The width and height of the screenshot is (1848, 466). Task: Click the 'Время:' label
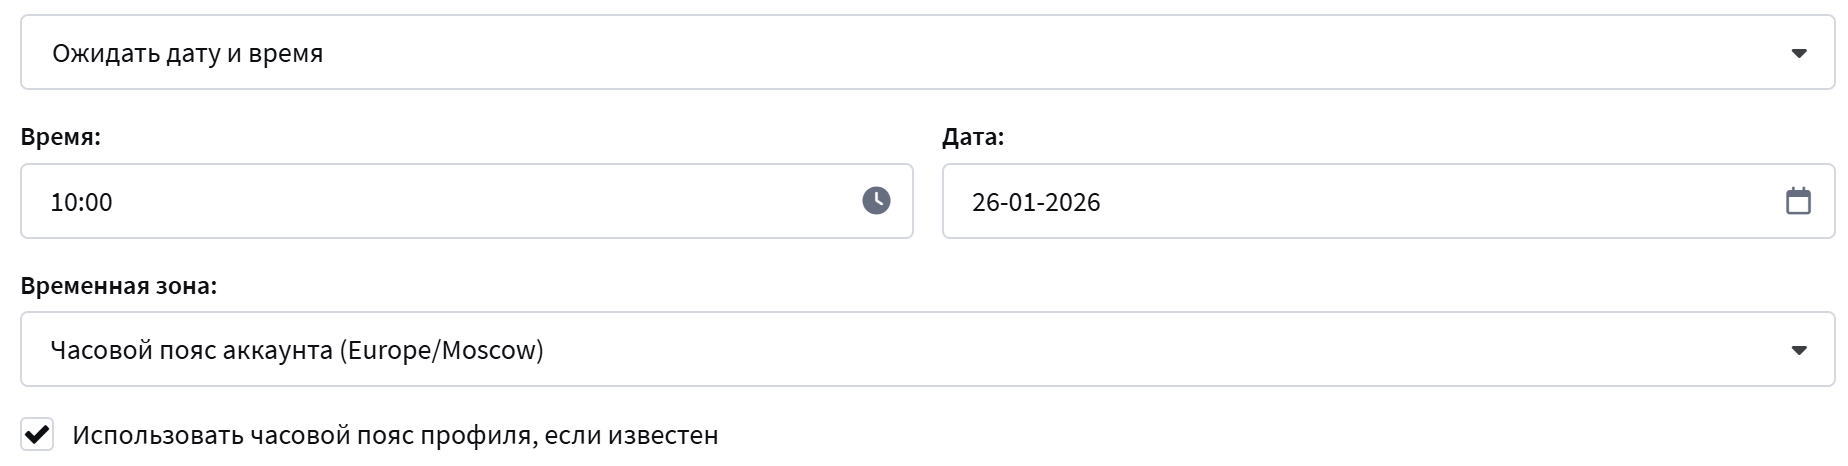(60, 137)
